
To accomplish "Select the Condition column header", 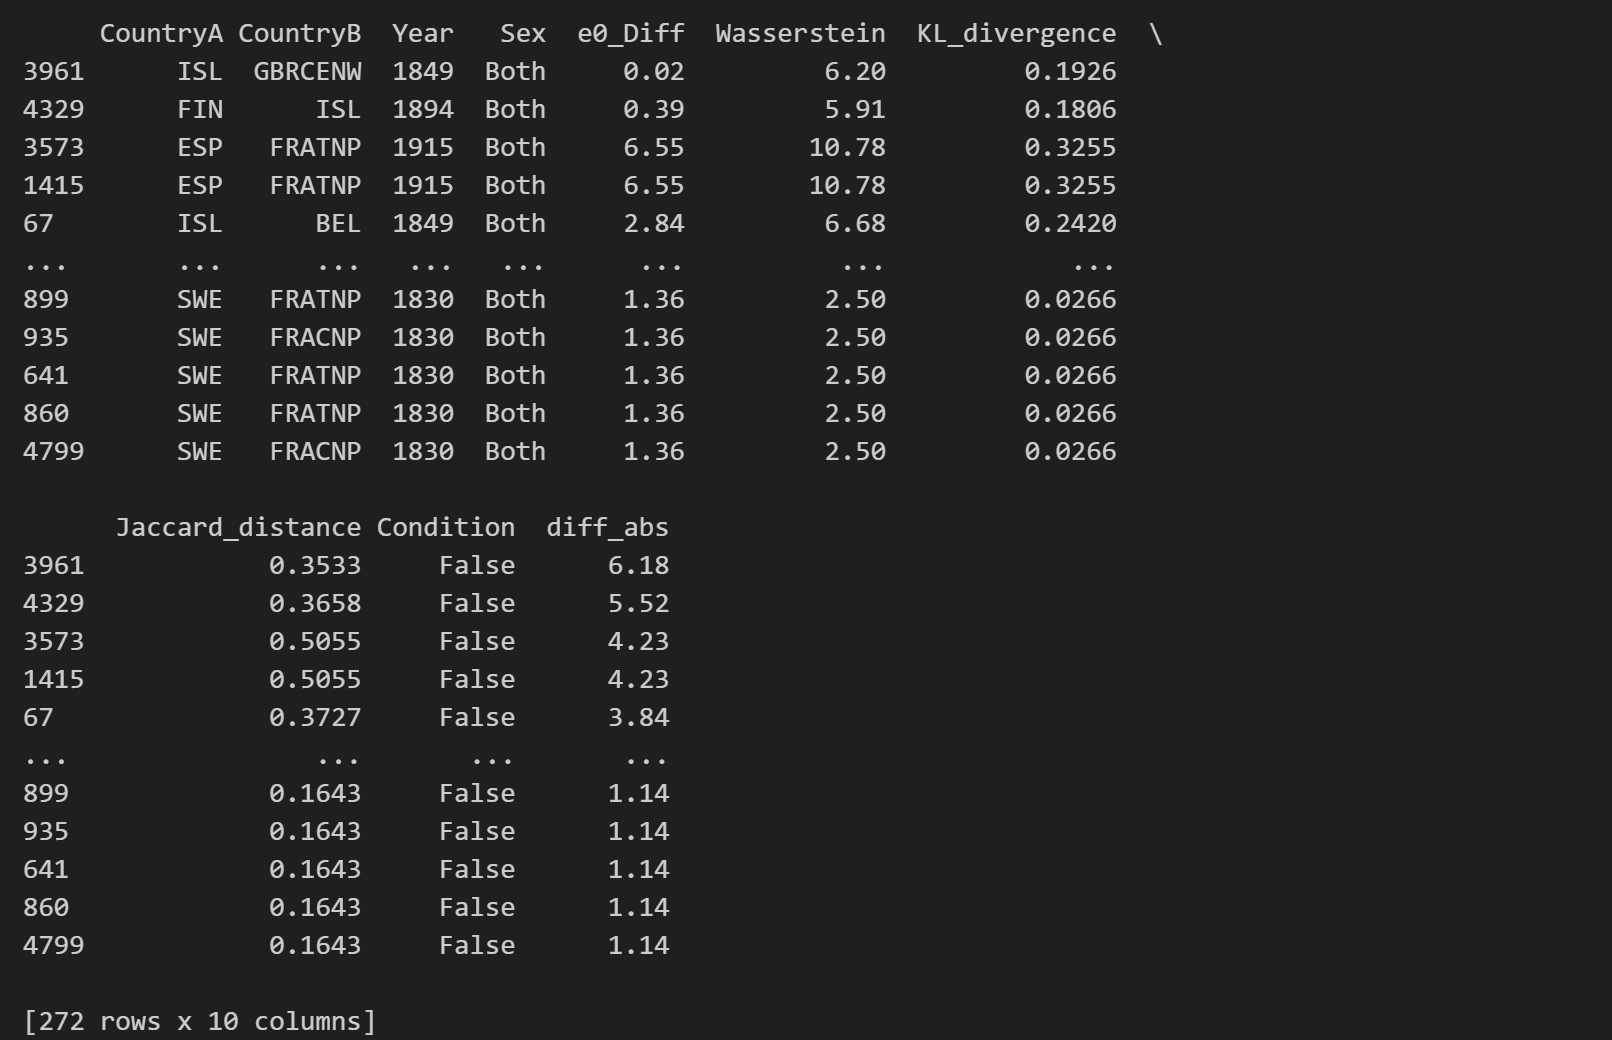I will click(446, 528).
